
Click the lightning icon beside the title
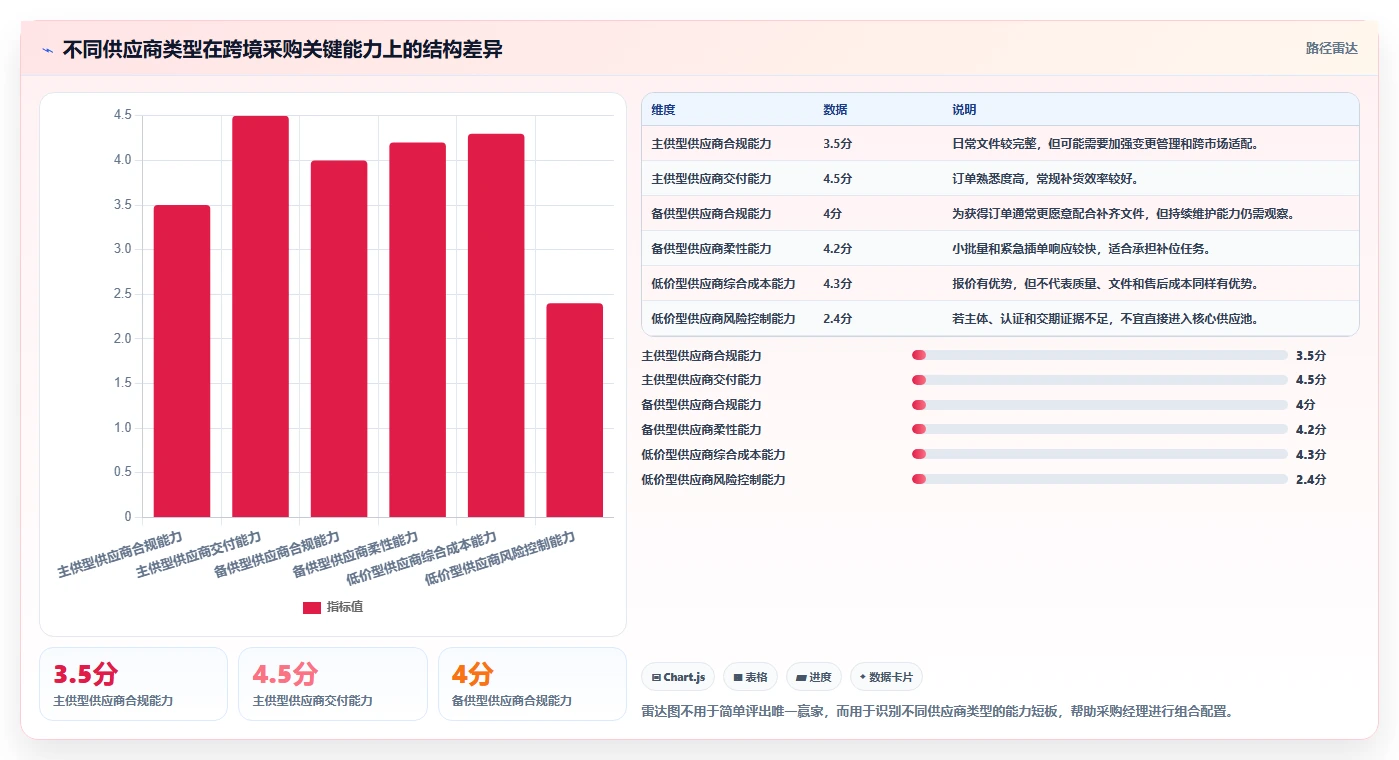[x=47, y=50]
